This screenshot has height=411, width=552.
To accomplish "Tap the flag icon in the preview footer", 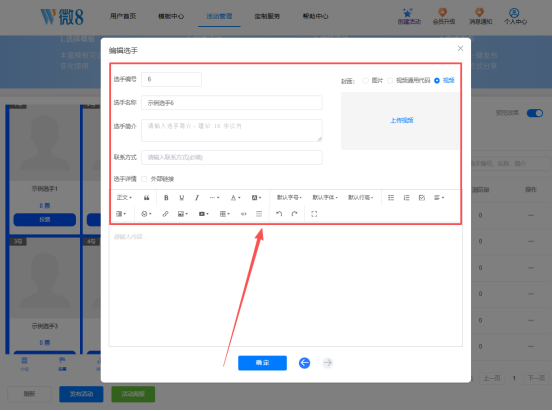I will pyautogui.click(x=62, y=364).
